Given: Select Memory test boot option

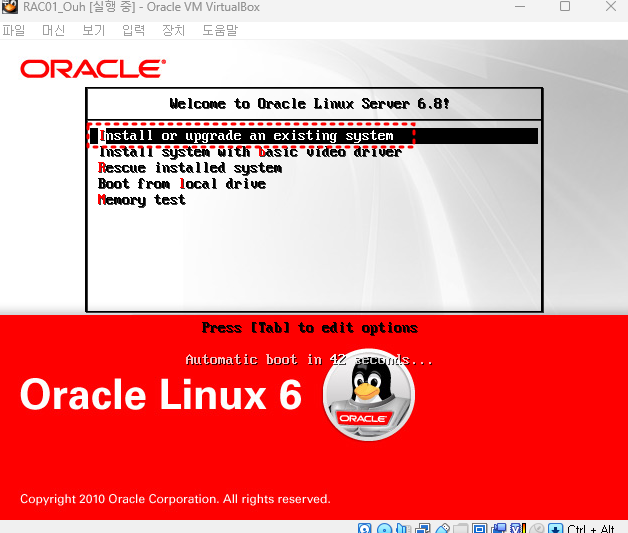Looking at the screenshot, I should (142, 200).
